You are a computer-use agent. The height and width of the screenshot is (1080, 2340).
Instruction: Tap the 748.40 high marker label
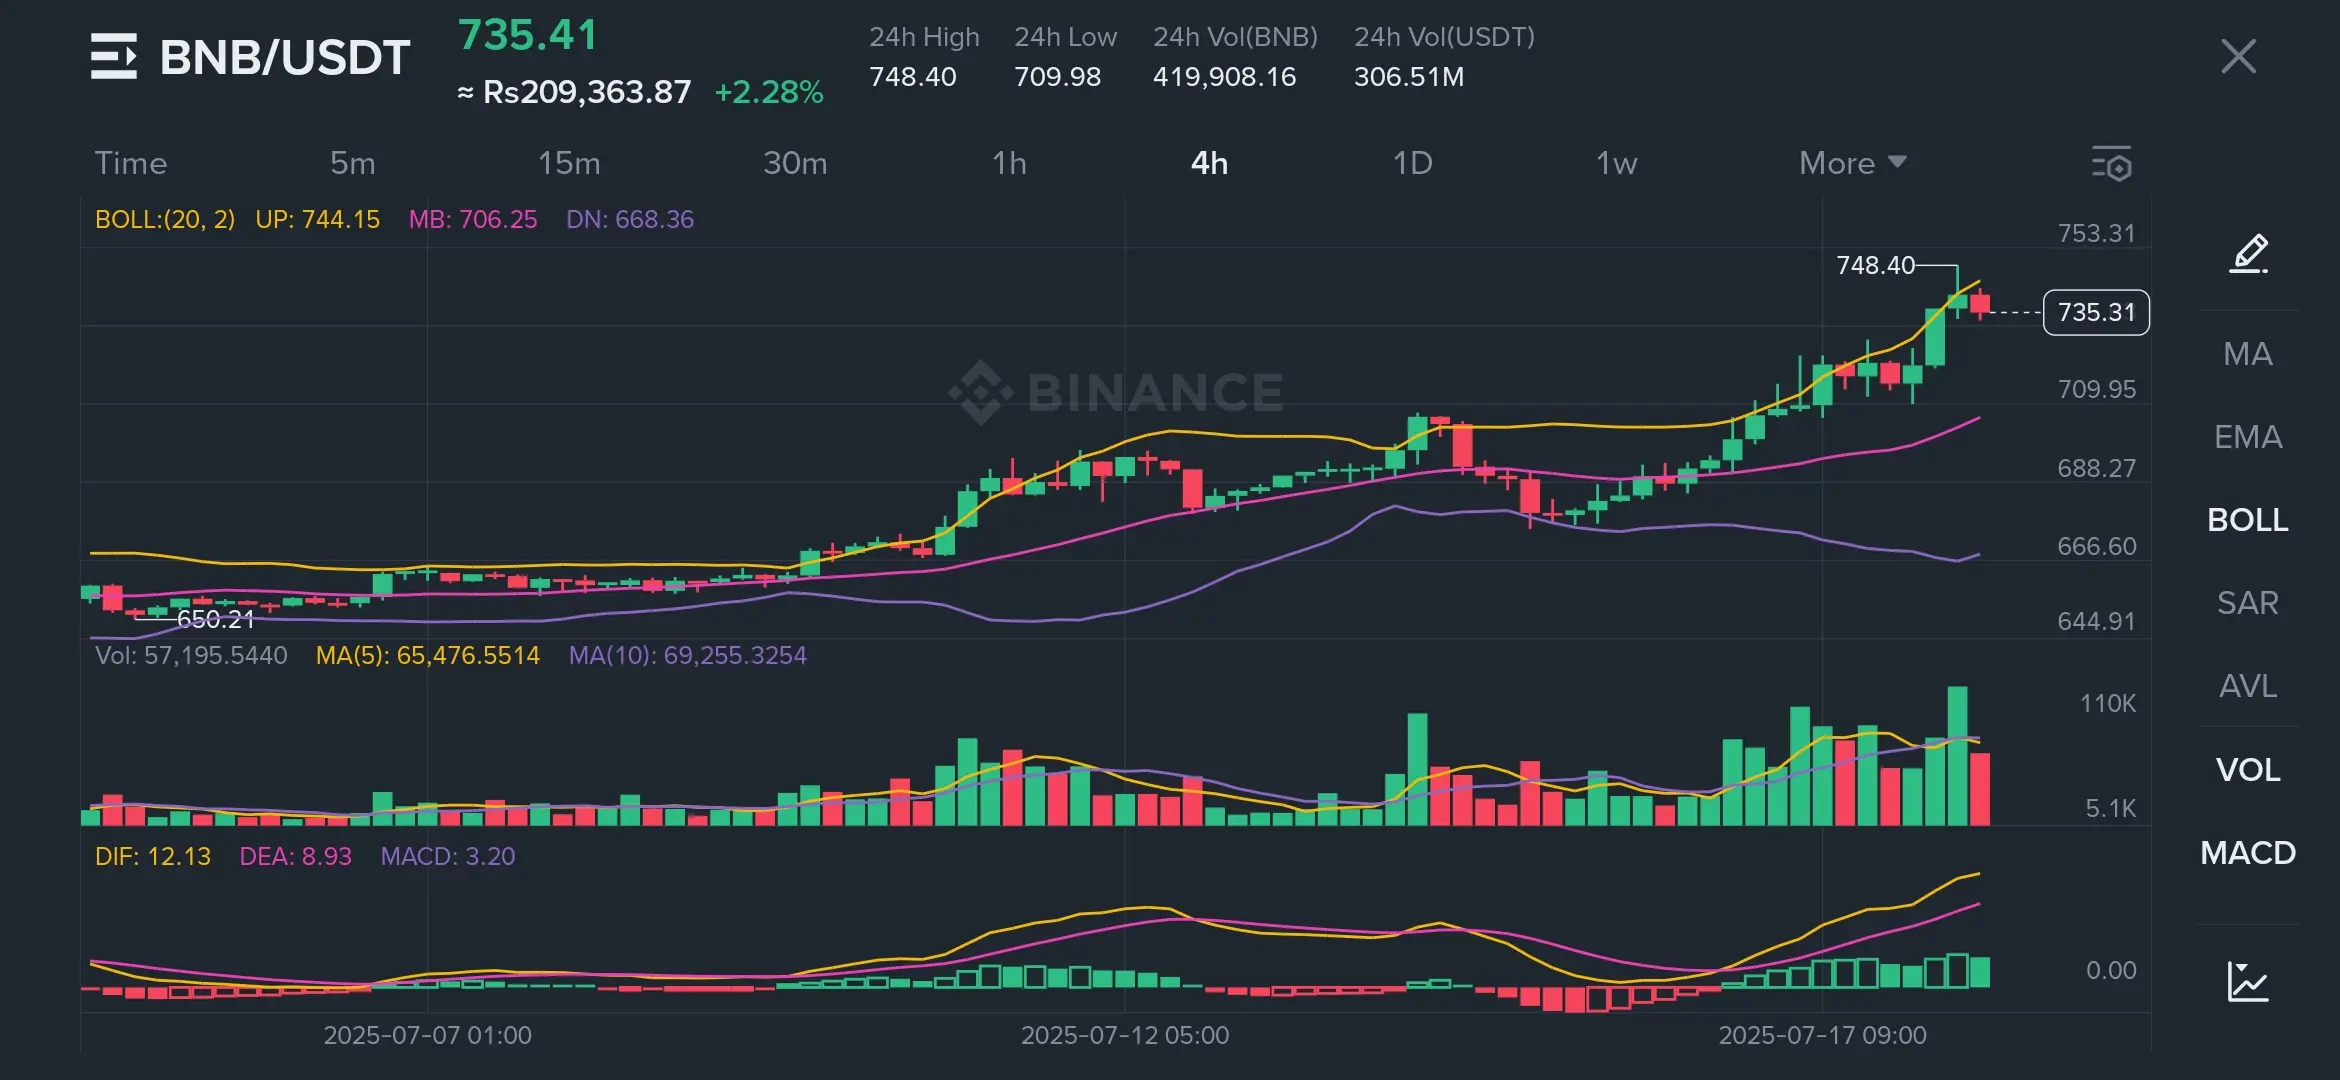point(1875,265)
